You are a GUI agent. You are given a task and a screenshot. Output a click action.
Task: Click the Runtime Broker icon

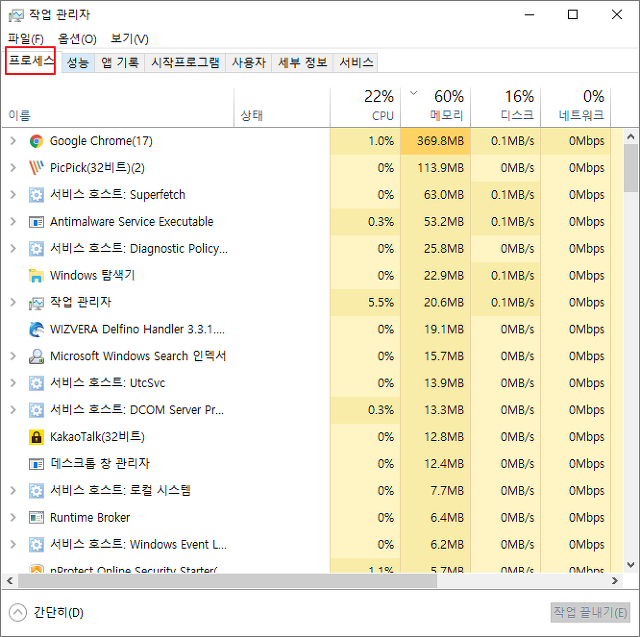tap(36, 518)
